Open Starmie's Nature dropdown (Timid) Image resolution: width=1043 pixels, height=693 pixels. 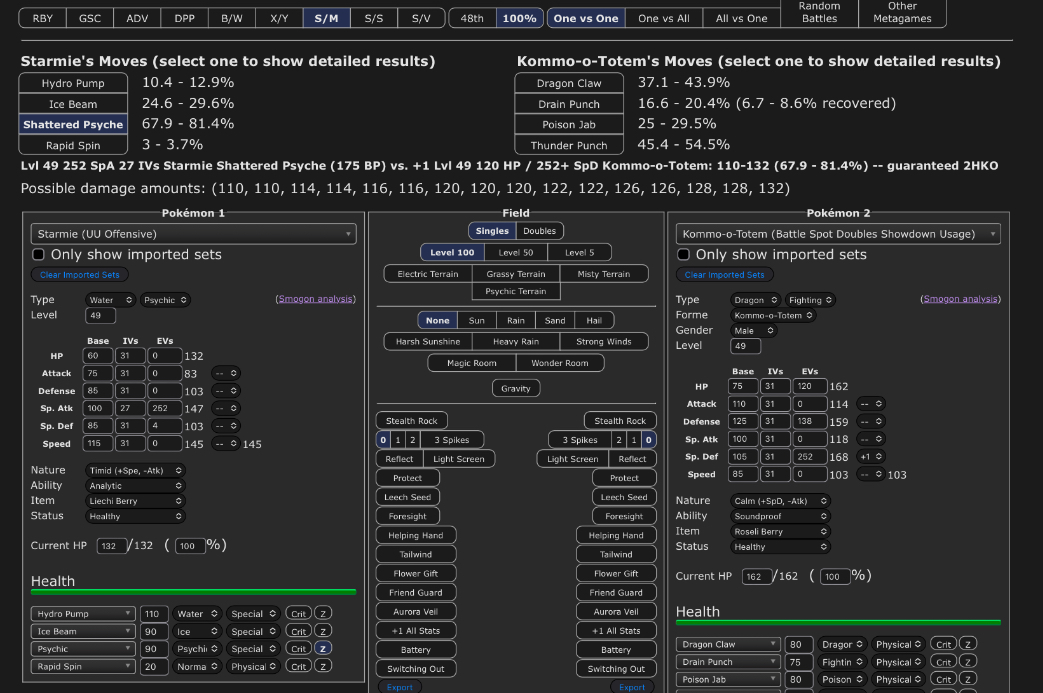pos(134,470)
